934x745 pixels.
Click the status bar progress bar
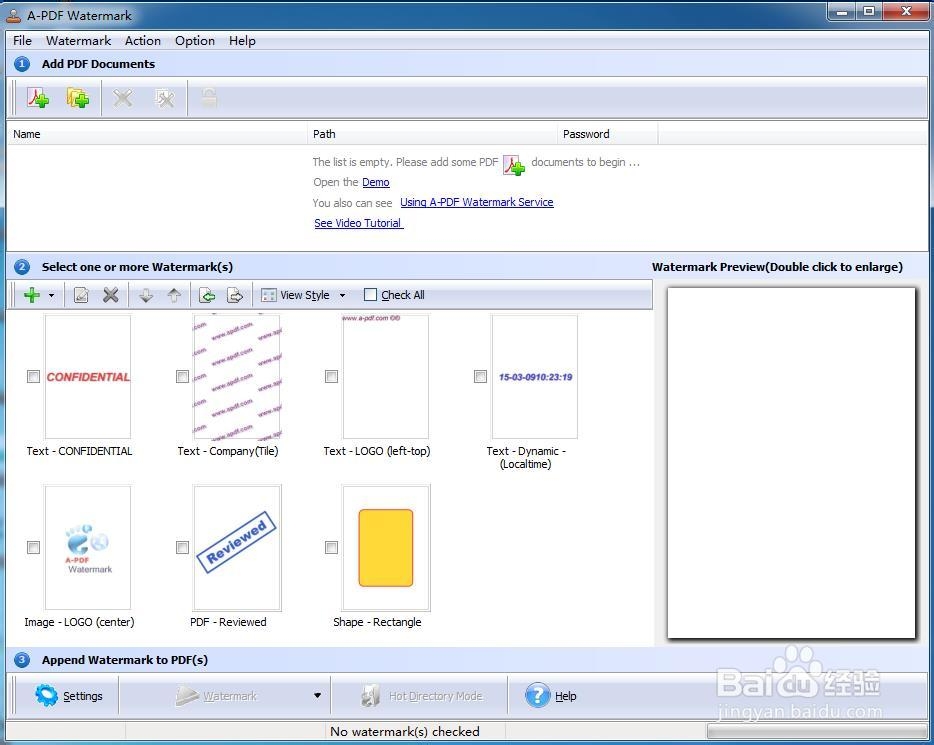817,731
